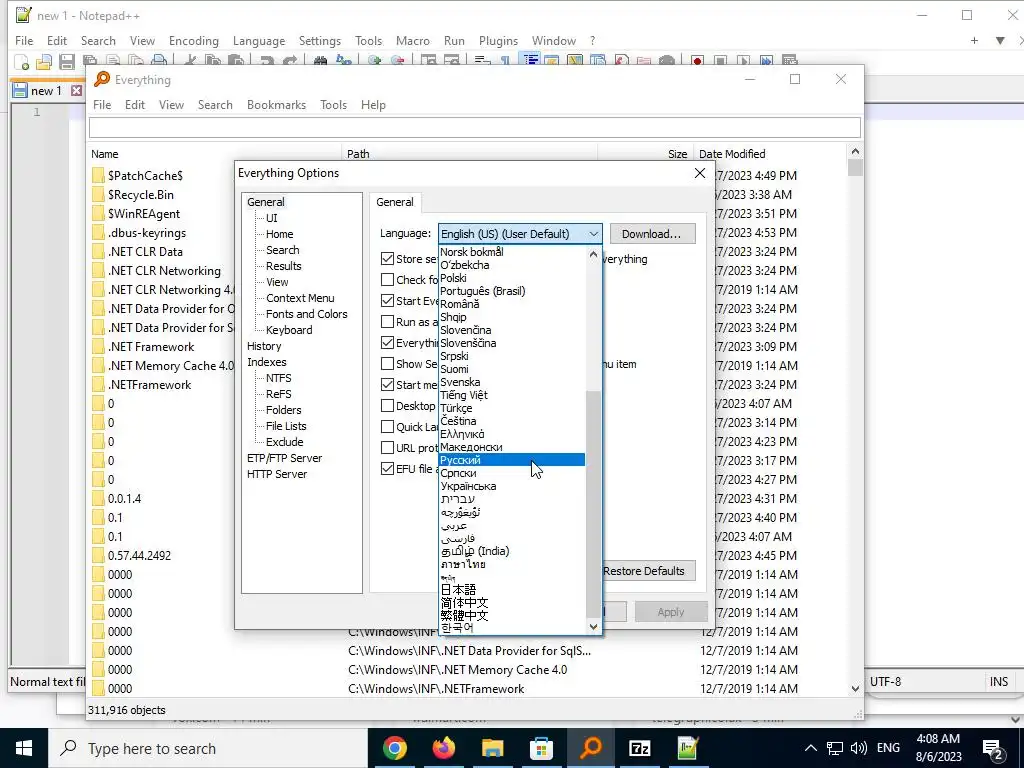Click the folder icon next to 0.57.44.2492
Screen dimensions: 1024x768
tap(98, 555)
